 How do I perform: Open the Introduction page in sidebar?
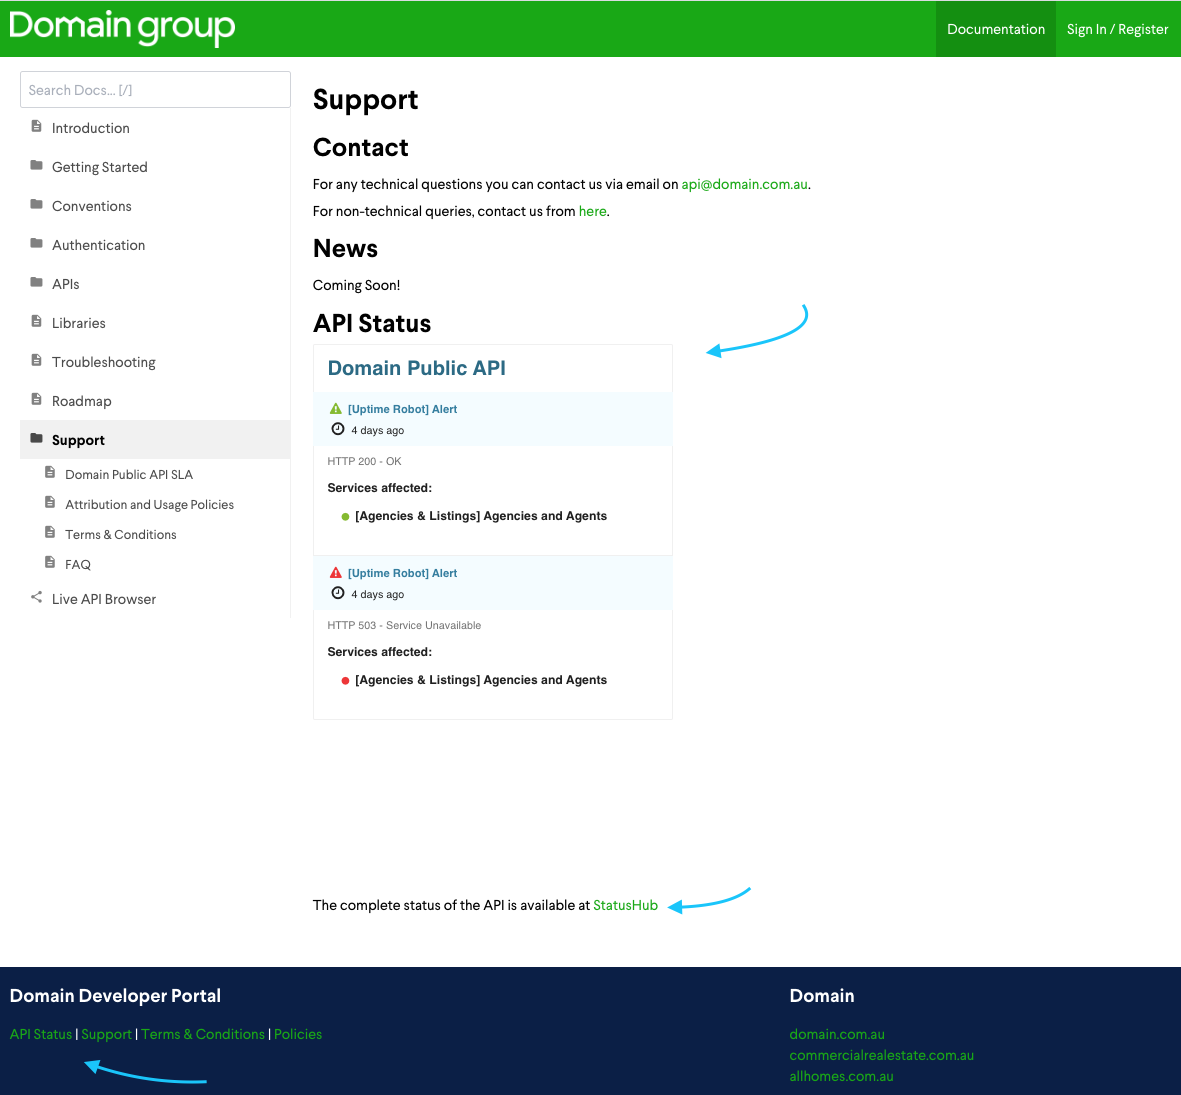pyautogui.click(x=90, y=128)
